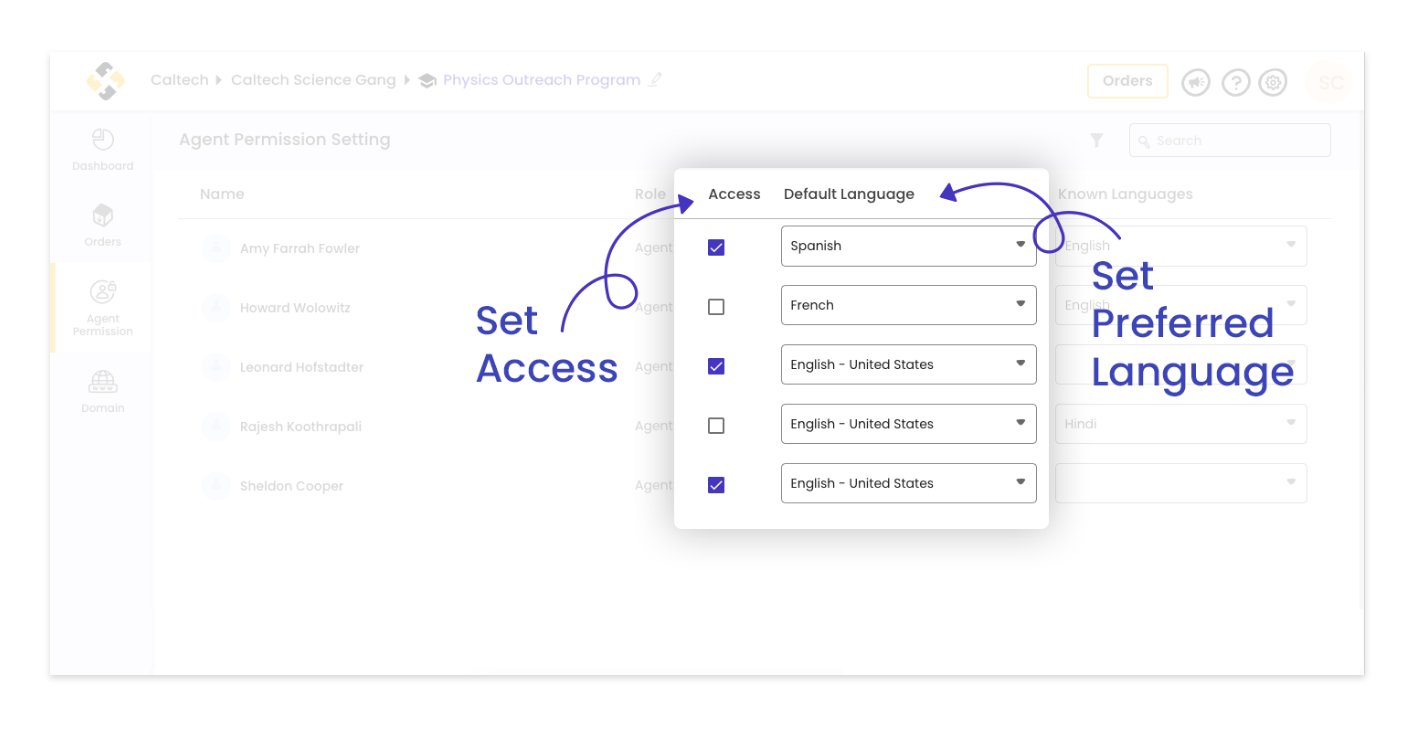This screenshot has width=1409, height=734.
Task: Edit program name with pencil icon
Action: coord(656,80)
